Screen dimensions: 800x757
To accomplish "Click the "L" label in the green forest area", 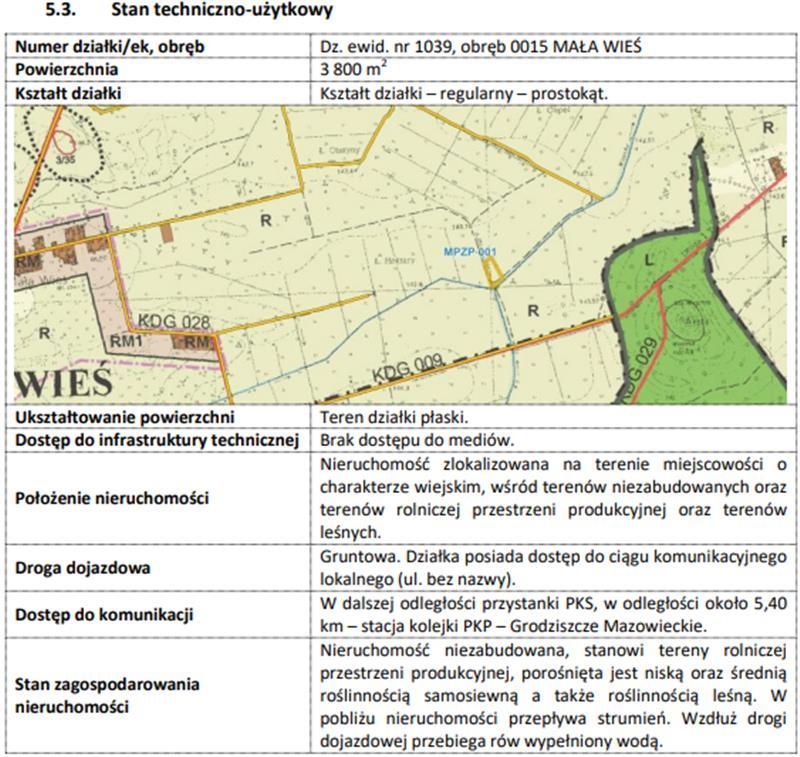I will (649, 261).
